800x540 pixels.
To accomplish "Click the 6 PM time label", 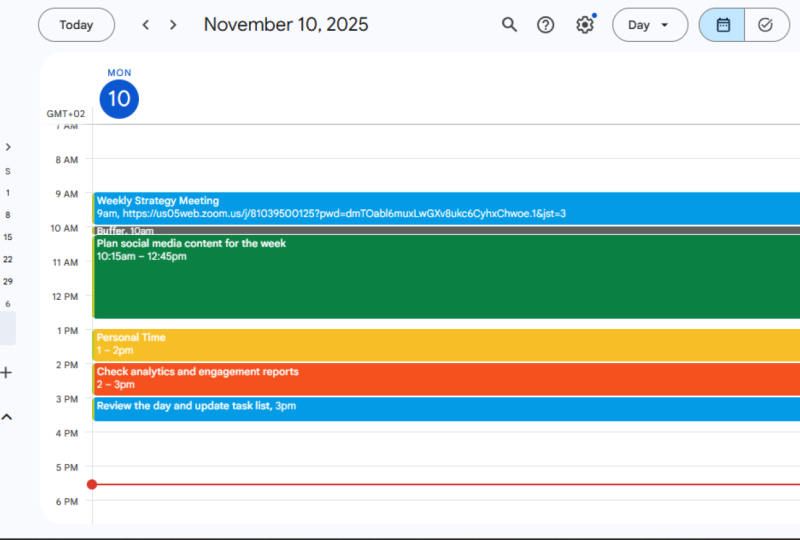I will pos(67,502).
